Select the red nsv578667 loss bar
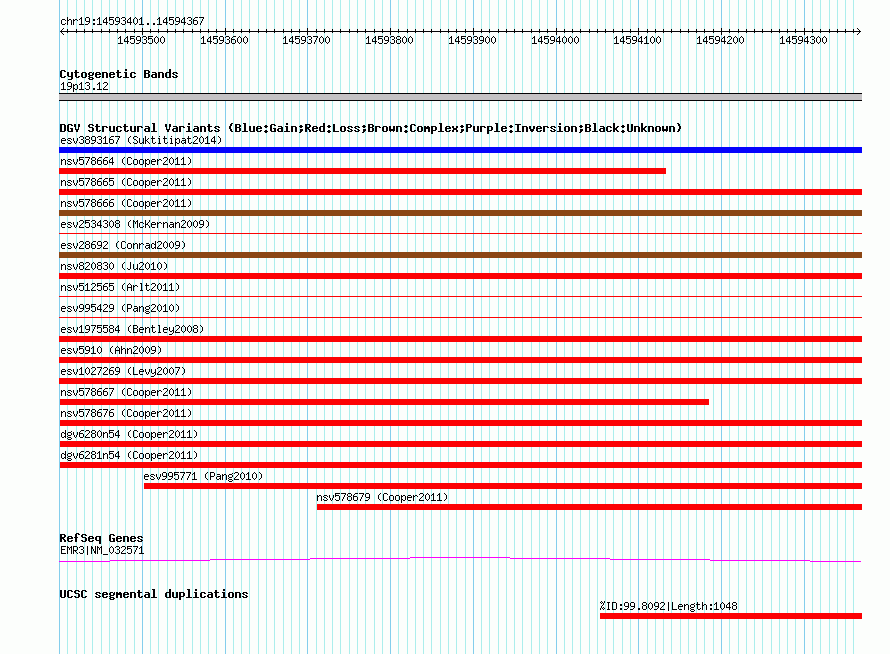 [384, 402]
